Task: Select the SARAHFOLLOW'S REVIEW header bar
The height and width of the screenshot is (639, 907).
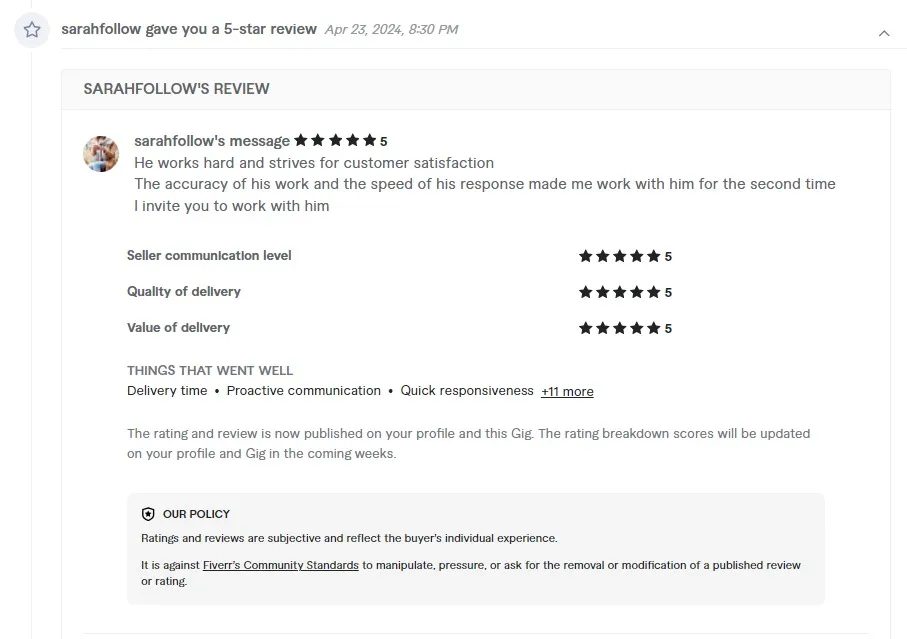Action: pos(175,88)
